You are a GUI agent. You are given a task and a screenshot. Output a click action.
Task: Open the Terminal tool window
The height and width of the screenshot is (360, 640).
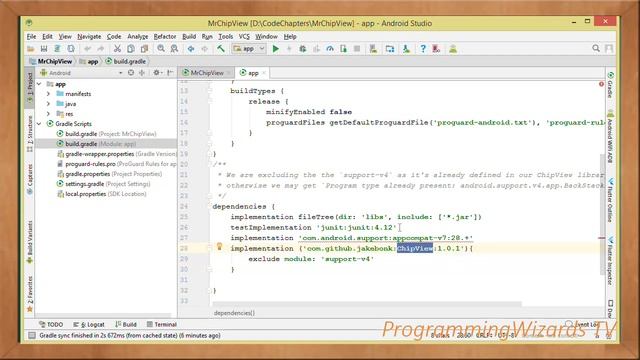point(162,324)
